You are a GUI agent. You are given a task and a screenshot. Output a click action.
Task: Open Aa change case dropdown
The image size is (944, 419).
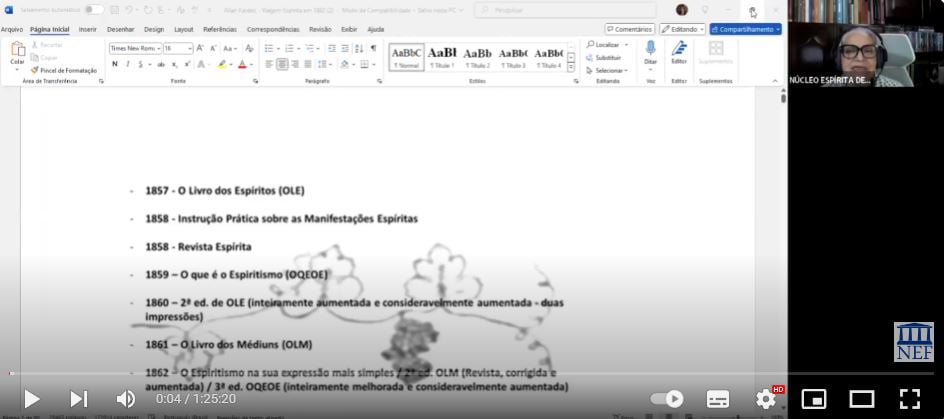pyautogui.click(x=231, y=48)
